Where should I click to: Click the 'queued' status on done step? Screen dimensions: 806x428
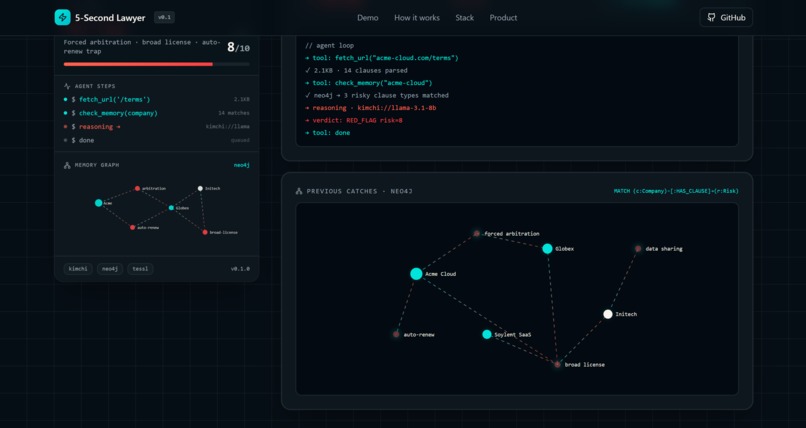pos(240,140)
